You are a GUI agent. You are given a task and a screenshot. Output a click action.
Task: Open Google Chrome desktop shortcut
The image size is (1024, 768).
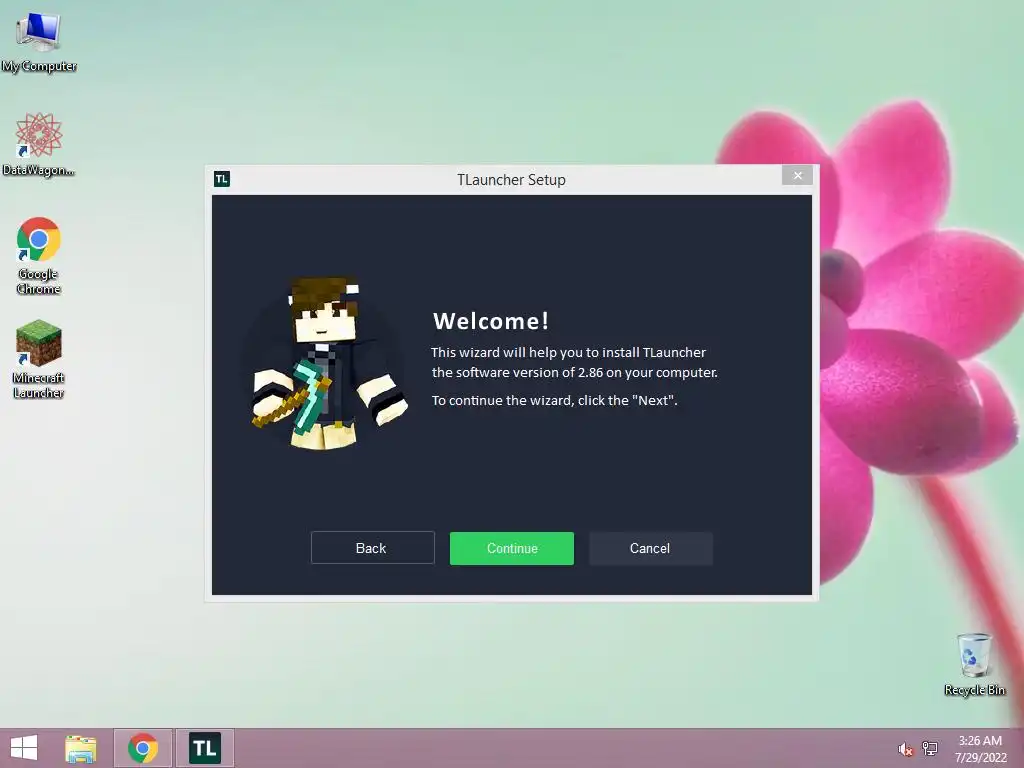click(39, 255)
